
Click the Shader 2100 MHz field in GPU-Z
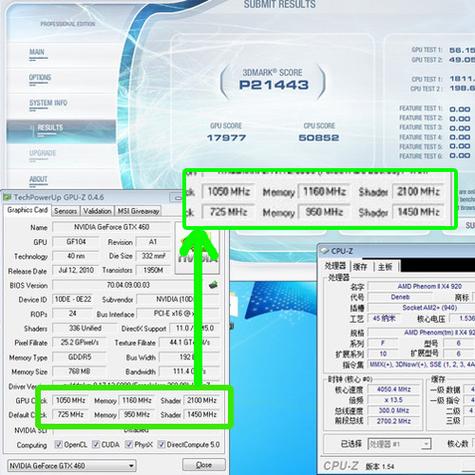(x=202, y=400)
